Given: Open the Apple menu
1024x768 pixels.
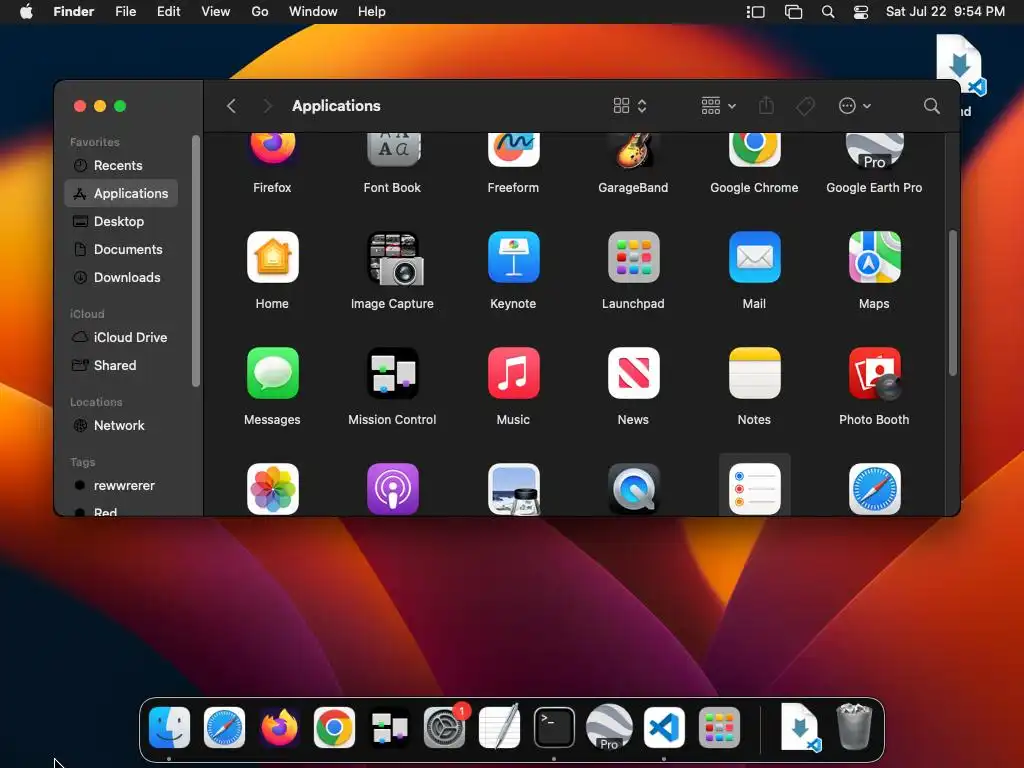Looking at the screenshot, I should coord(26,12).
